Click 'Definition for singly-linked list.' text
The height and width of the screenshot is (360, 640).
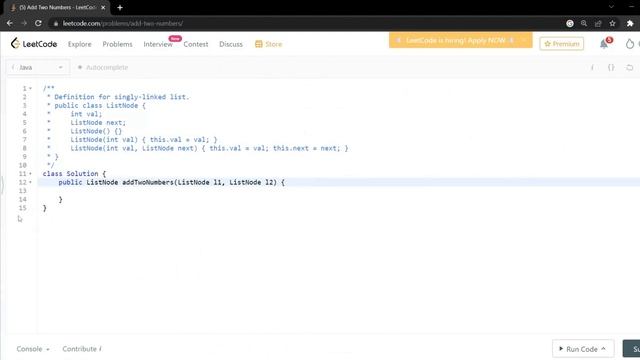click(122, 97)
